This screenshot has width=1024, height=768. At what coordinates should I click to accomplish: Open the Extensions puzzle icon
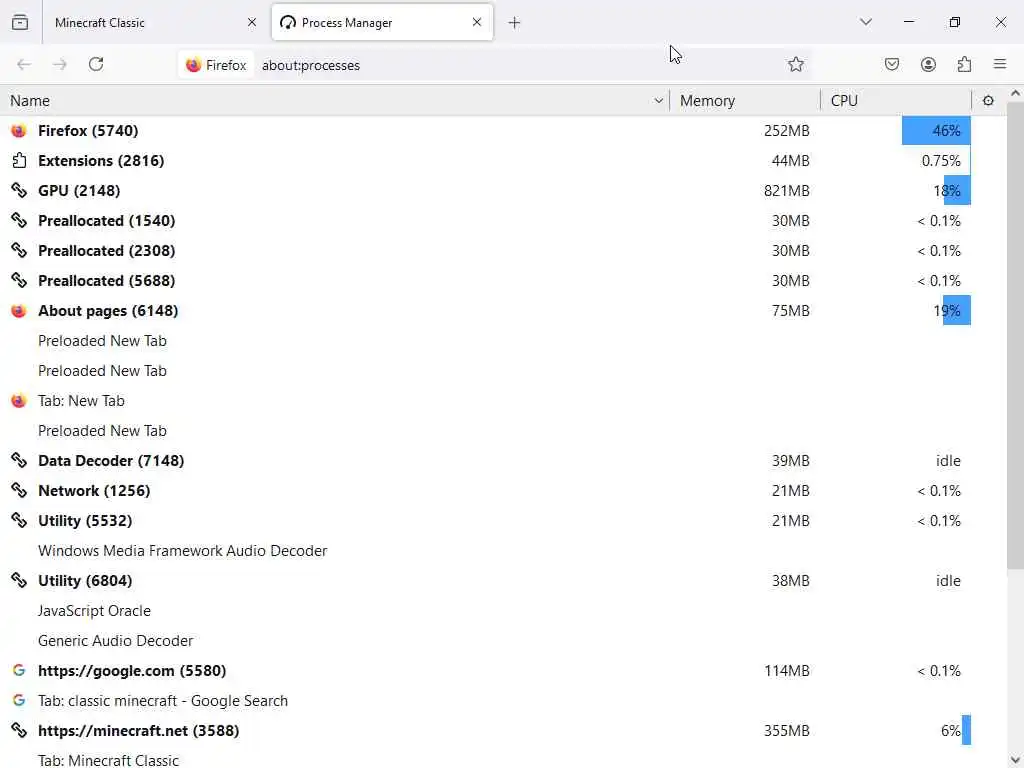[x=965, y=64]
